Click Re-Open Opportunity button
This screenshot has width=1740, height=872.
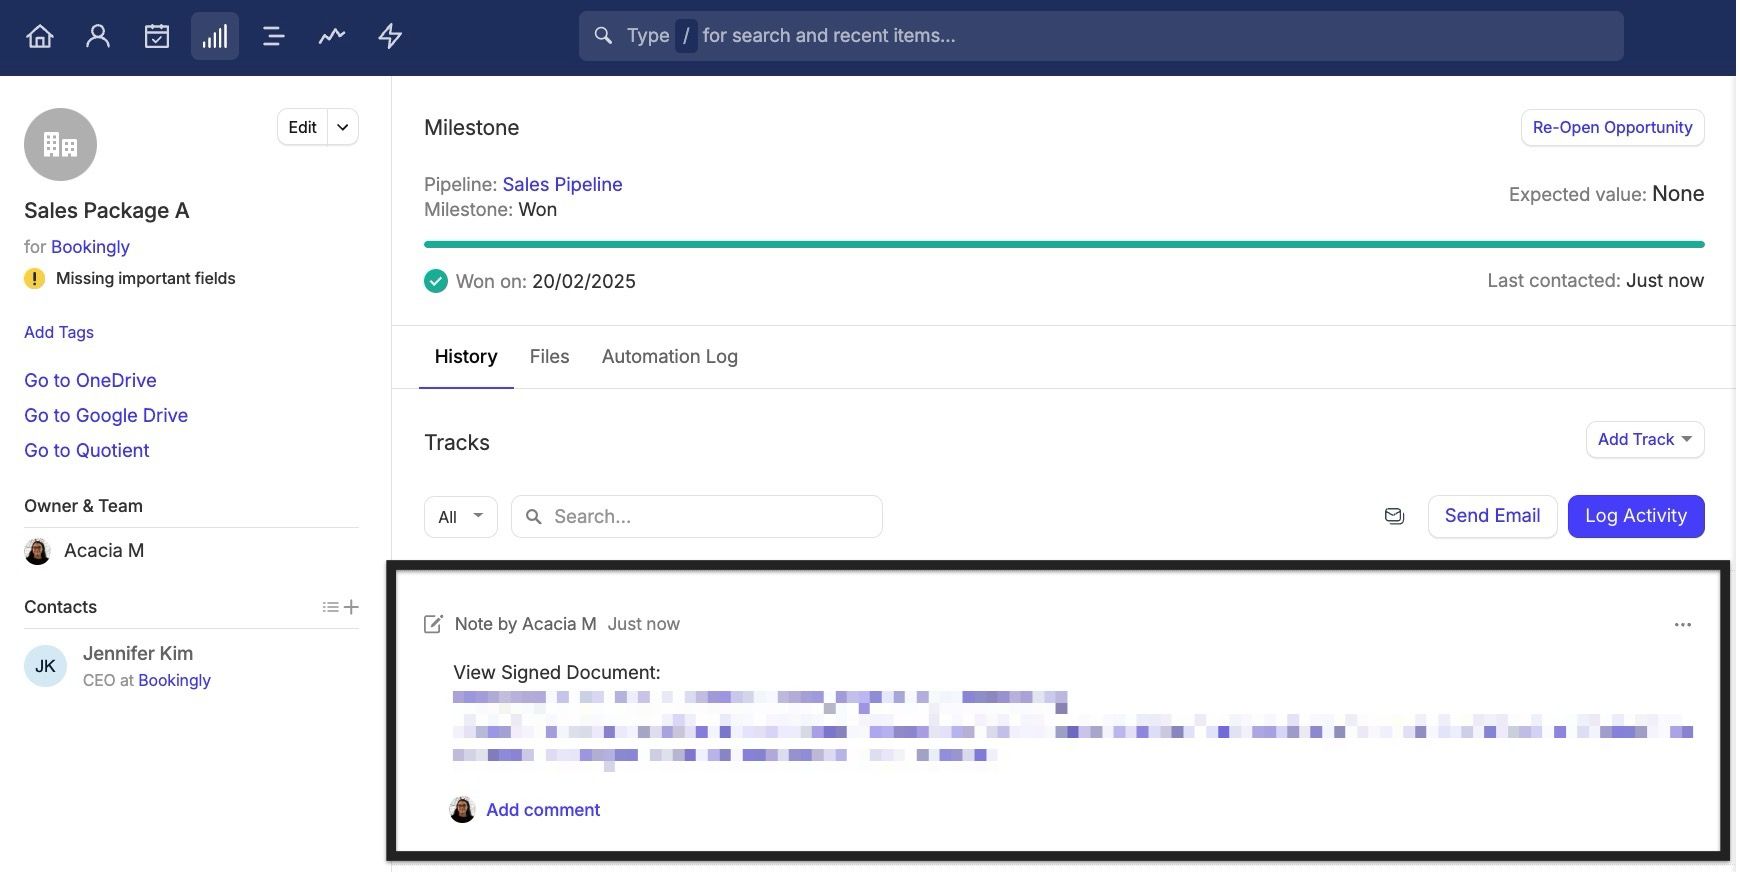[1612, 127]
